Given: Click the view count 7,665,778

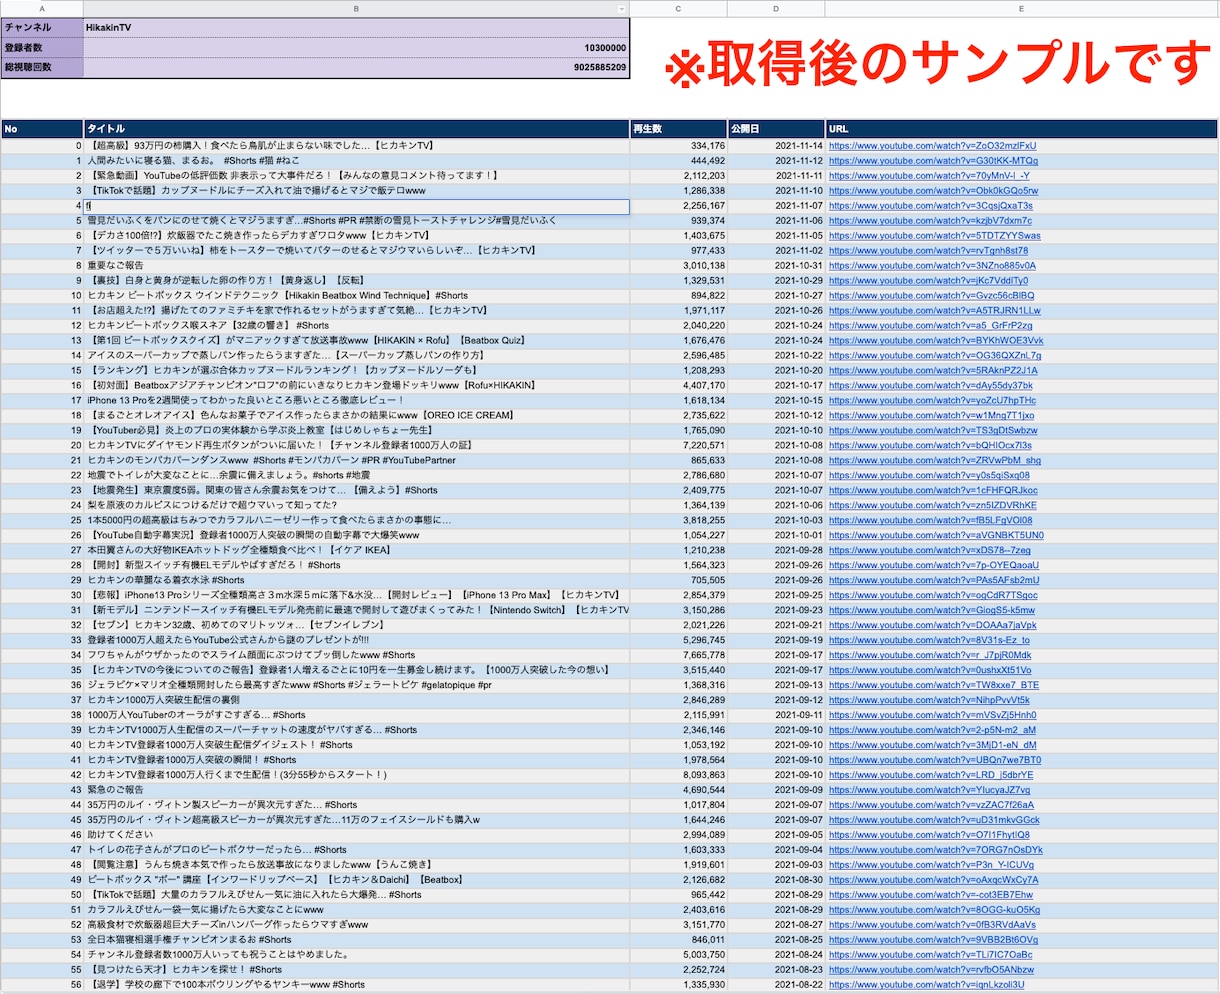Looking at the screenshot, I should (705, 655).
